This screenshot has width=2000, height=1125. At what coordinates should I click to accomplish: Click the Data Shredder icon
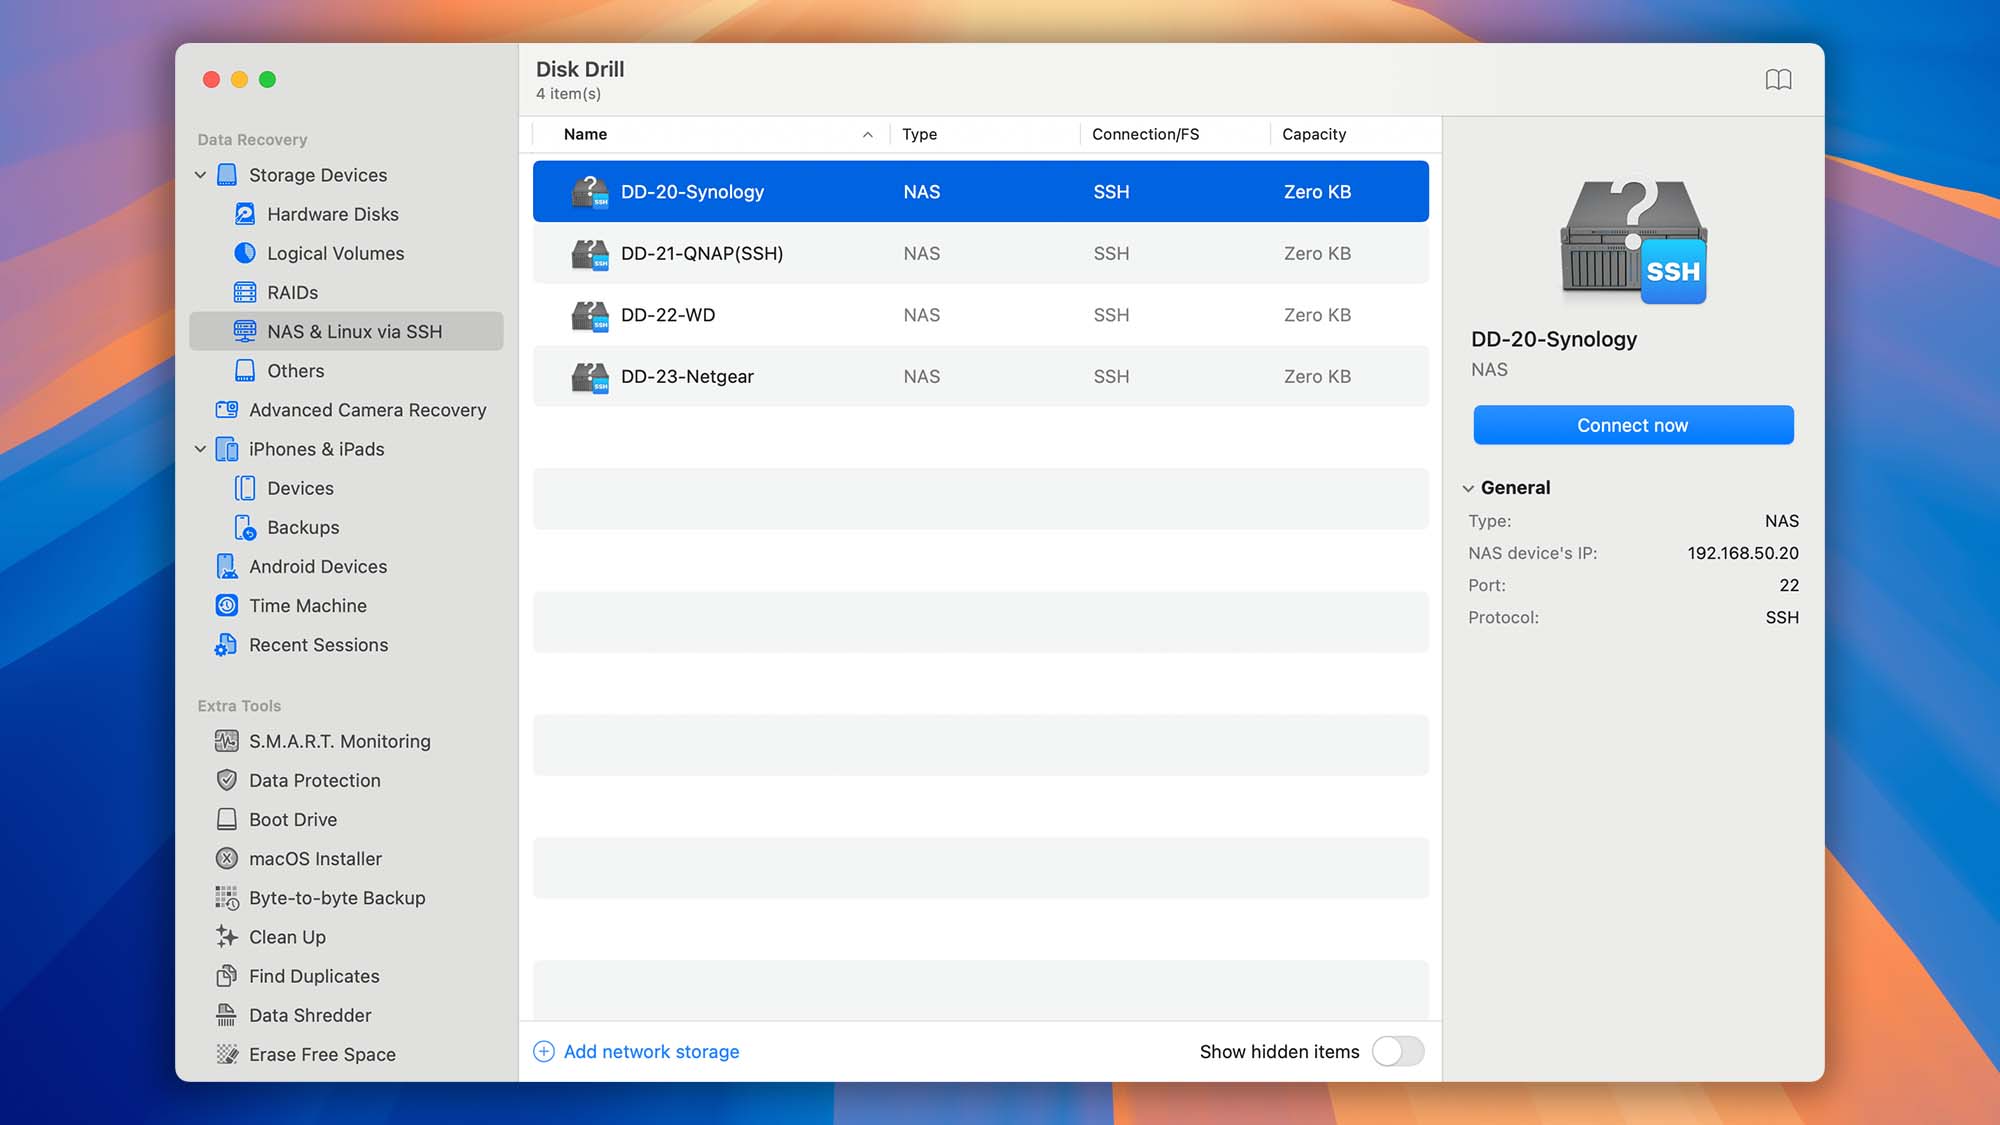click(227, 1015)
